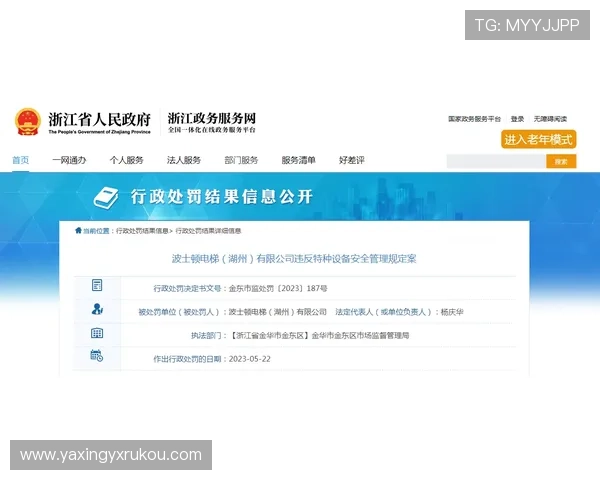Go to 个人服务 navigation item
600x480 pixels.
tap(127, 160)
